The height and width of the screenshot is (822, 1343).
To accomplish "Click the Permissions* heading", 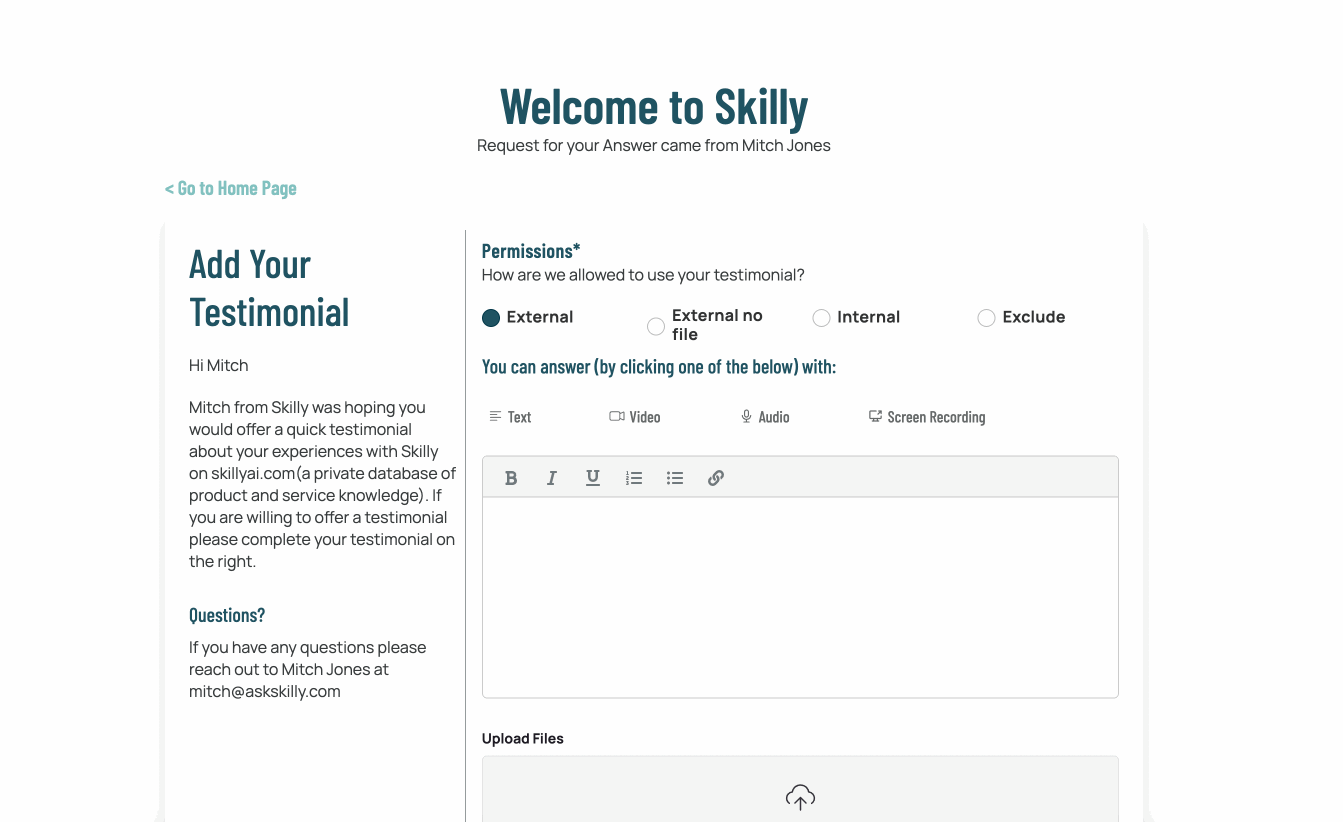I will point(531,251).
